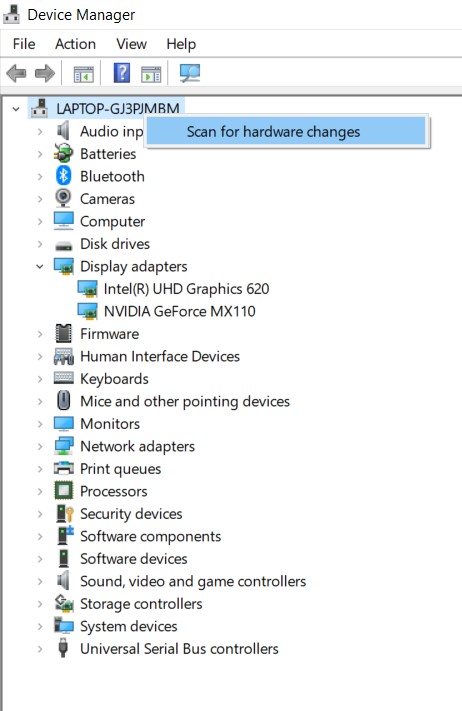The width and height of the screenshot is (462, 711).
Task: Select the Keyboards icon
Action: pyautogui.click(x=63, y=378)
